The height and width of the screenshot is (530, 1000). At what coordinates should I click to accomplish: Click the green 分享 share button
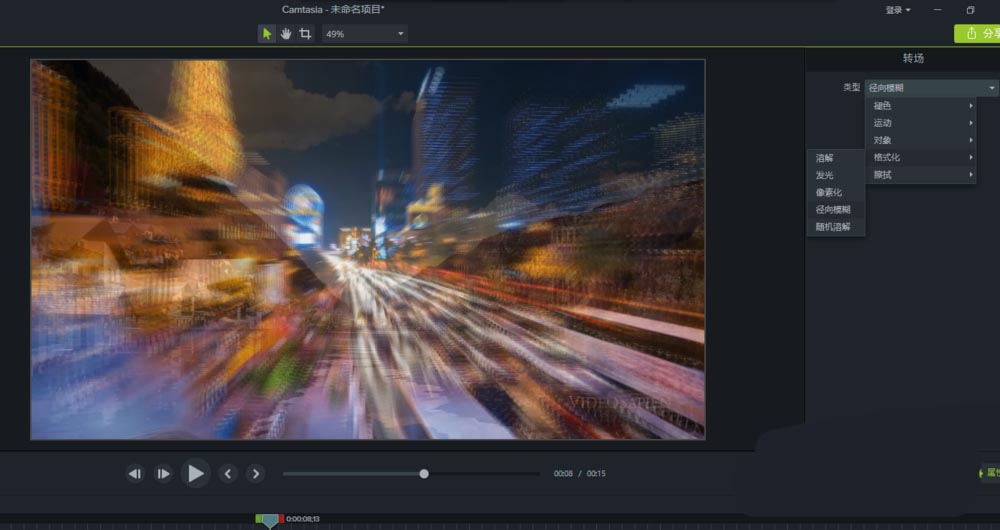click(978, 33)
